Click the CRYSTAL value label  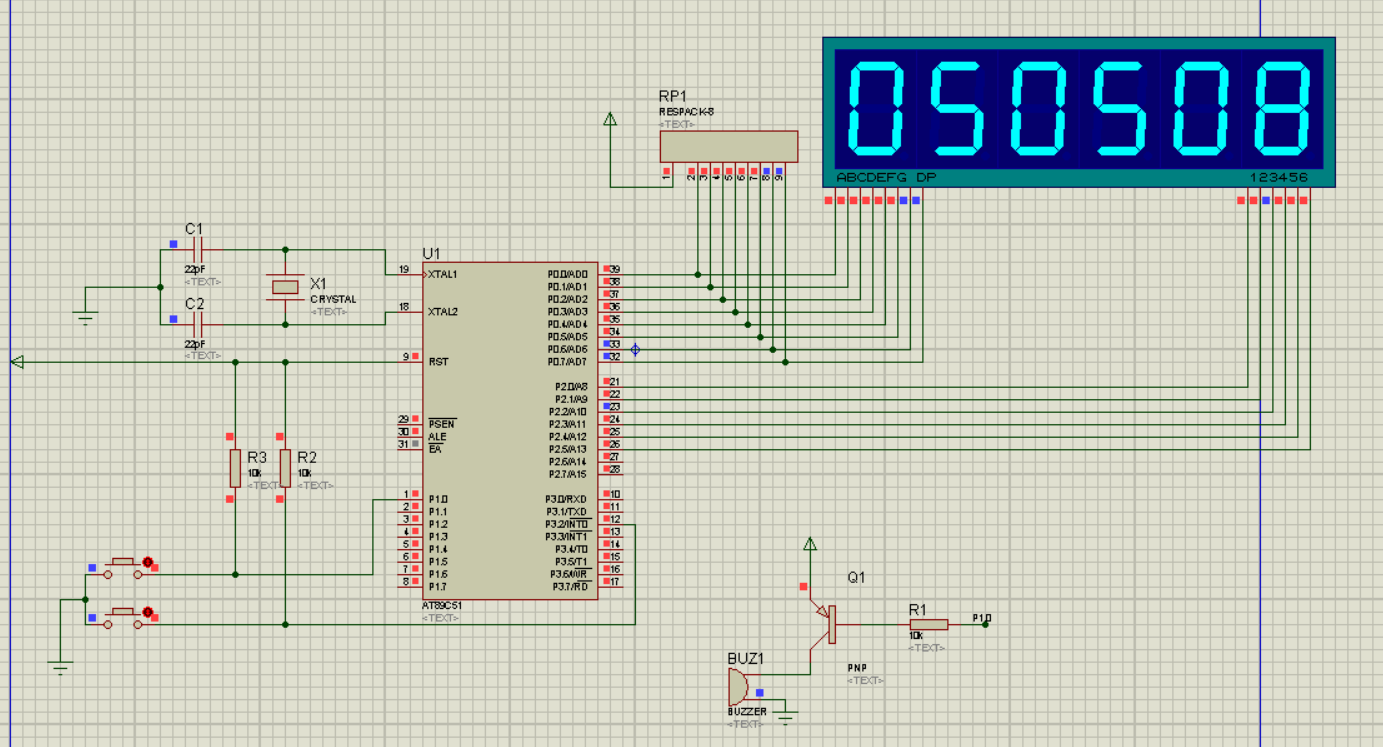pyautogui.click(x=333, y=299)
